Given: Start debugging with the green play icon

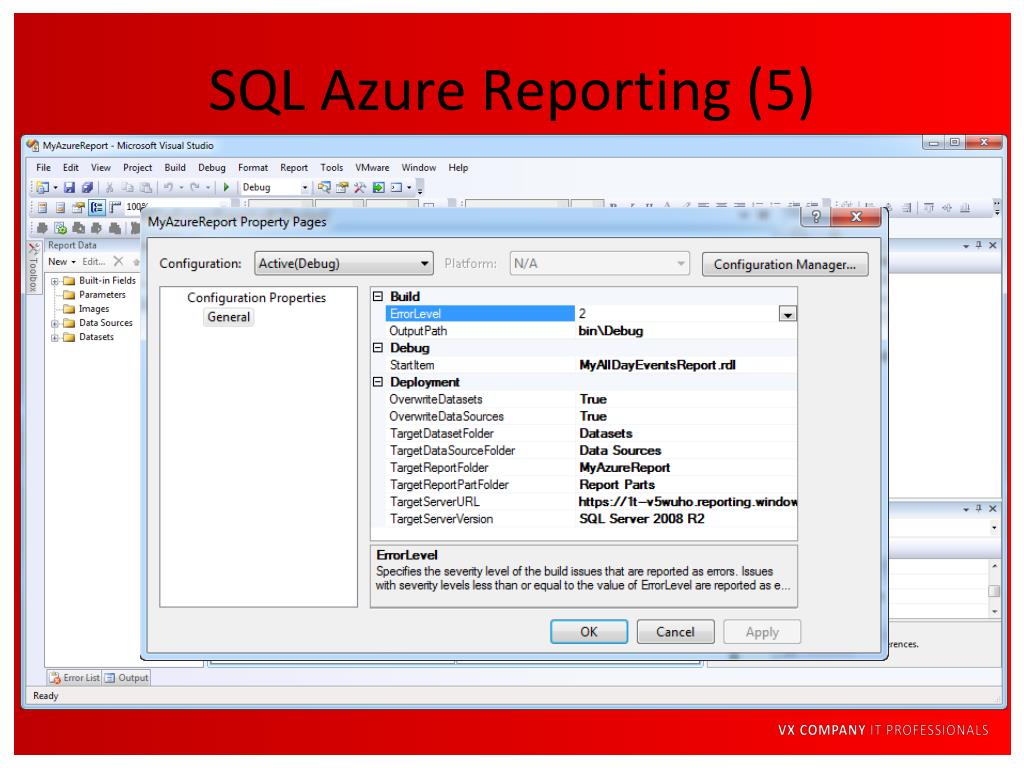Looking at the screenshot, I should [x=226, y=187].
